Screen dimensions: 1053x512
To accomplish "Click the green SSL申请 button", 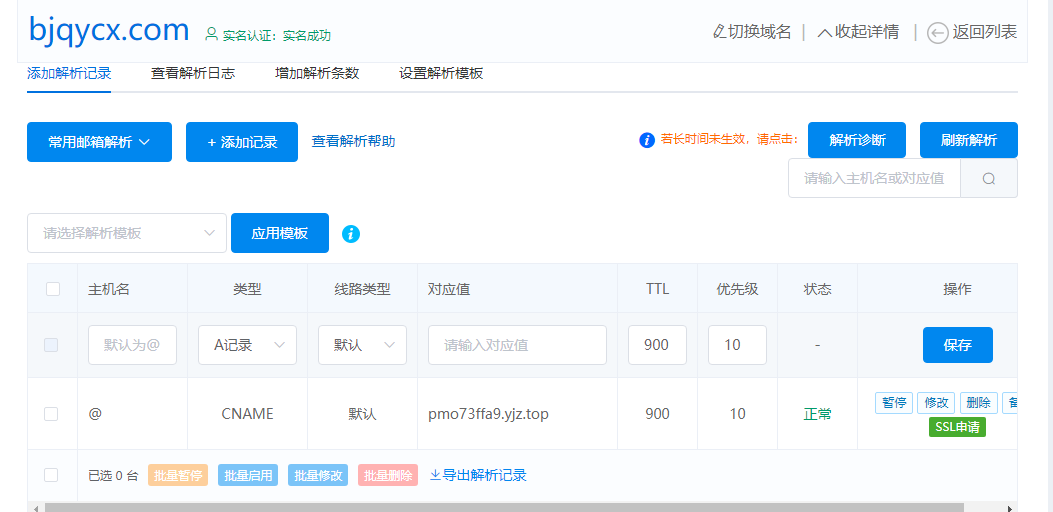I will coord(957,427).
